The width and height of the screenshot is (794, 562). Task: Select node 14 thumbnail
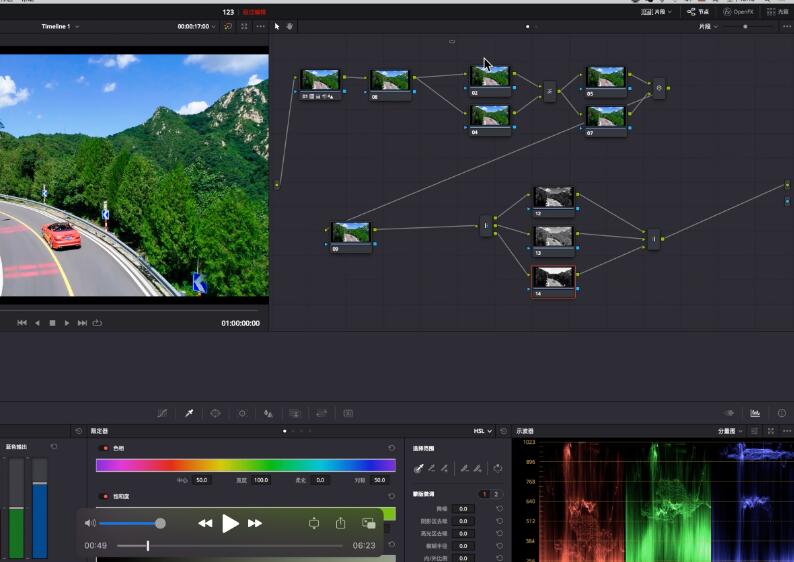tap(553, 277)
